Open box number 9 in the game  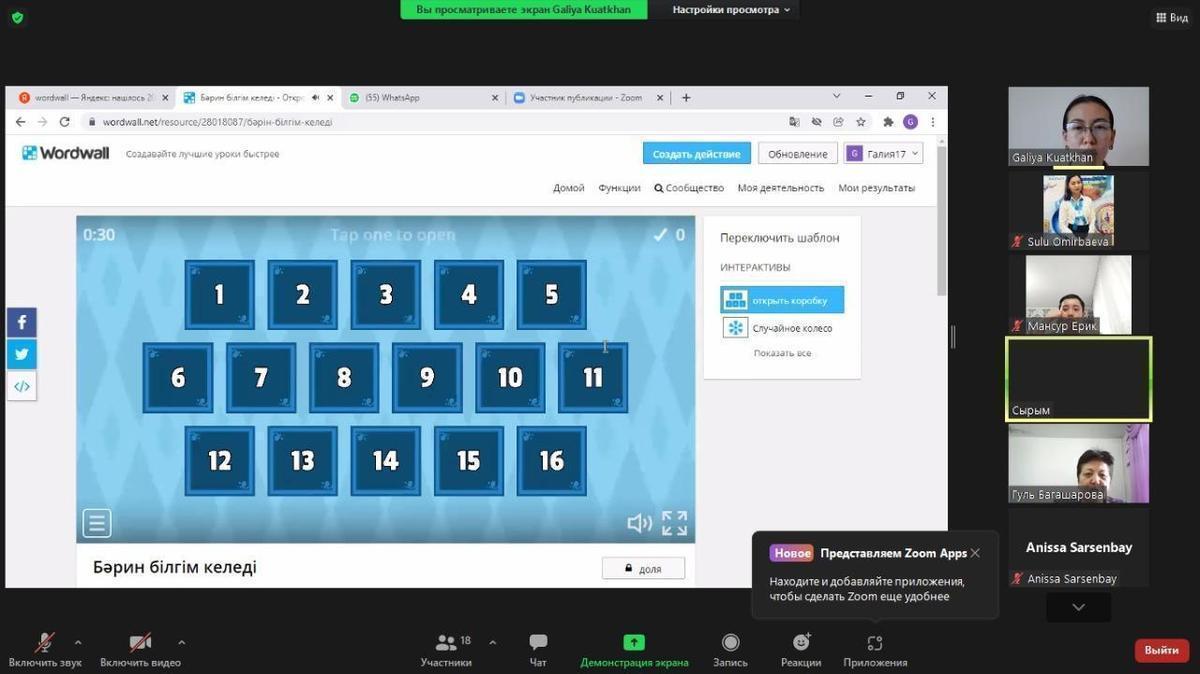(x=427, y=378)
